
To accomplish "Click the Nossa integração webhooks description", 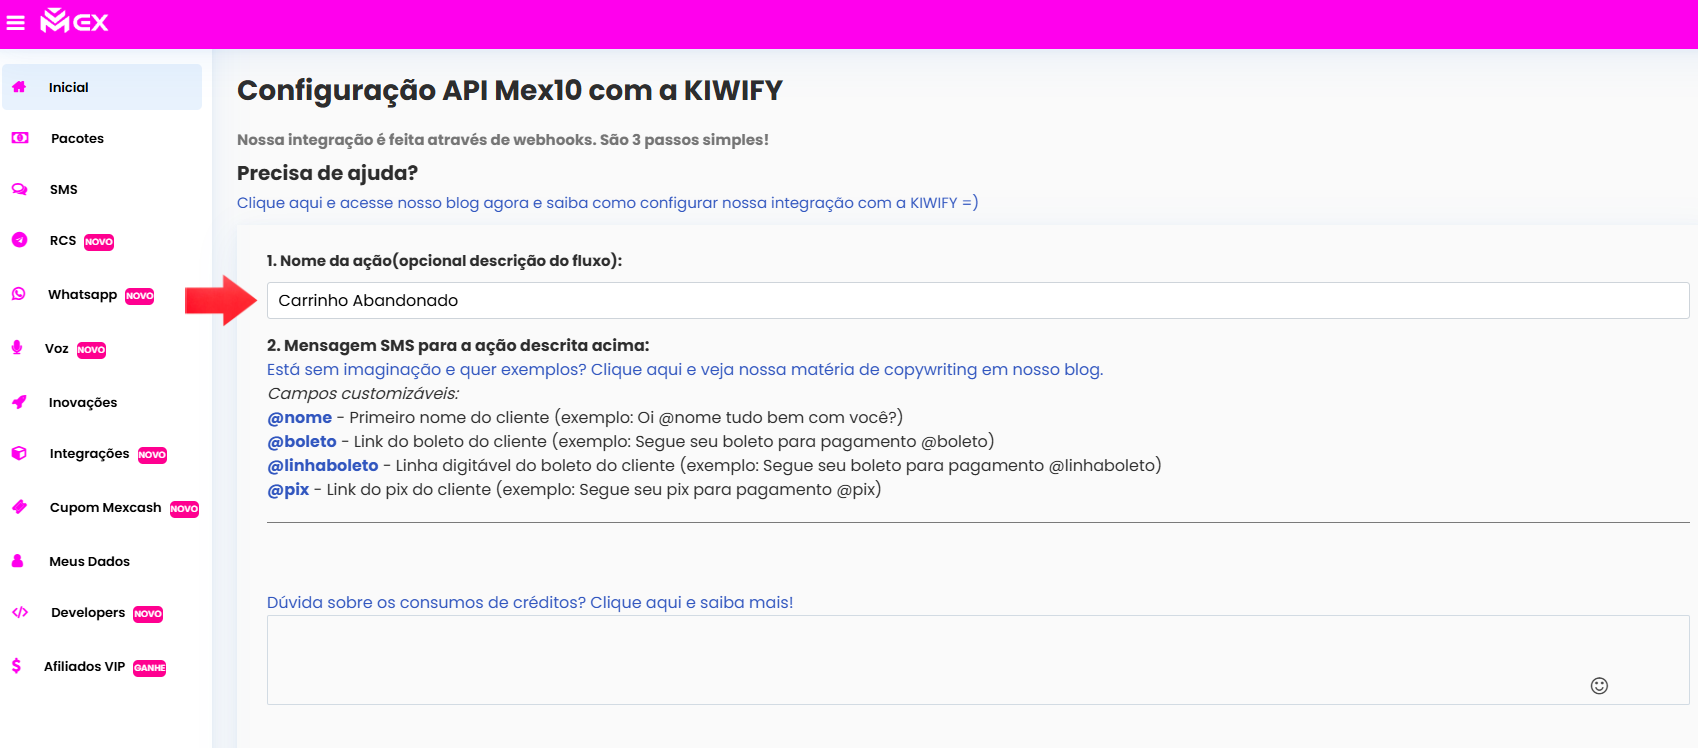I will tap(503, 140).
